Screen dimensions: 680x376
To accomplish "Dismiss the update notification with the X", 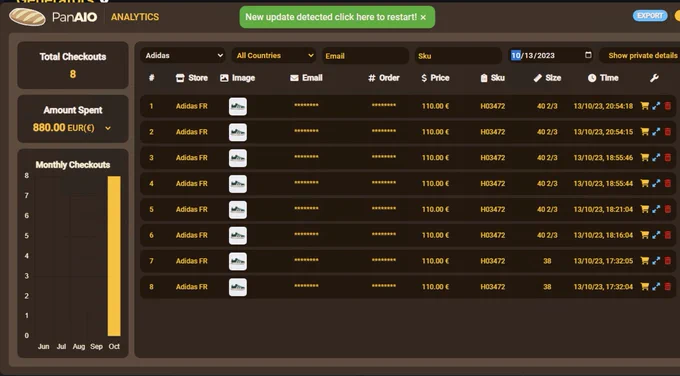I will (x=423, y=17).
